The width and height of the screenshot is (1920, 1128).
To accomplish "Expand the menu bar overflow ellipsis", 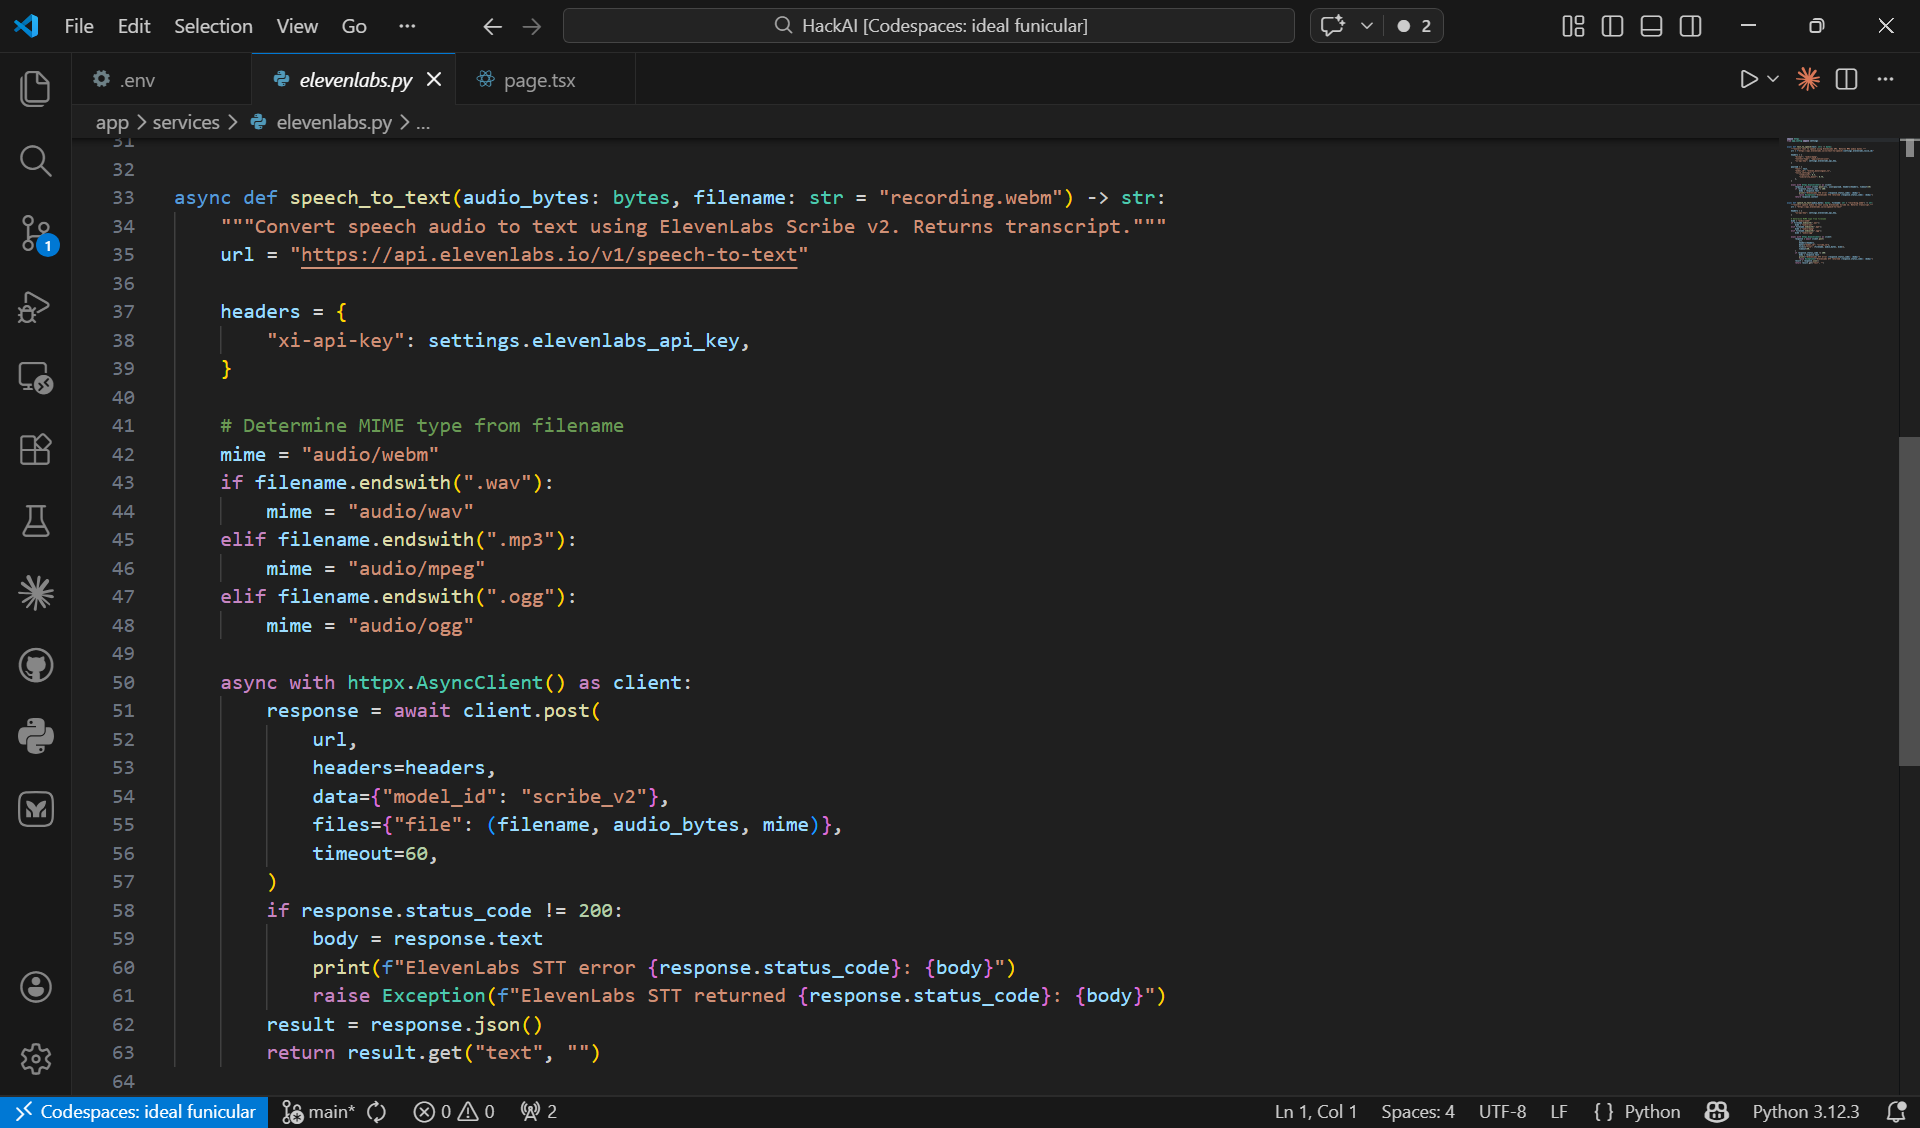I will coord(406,26).
